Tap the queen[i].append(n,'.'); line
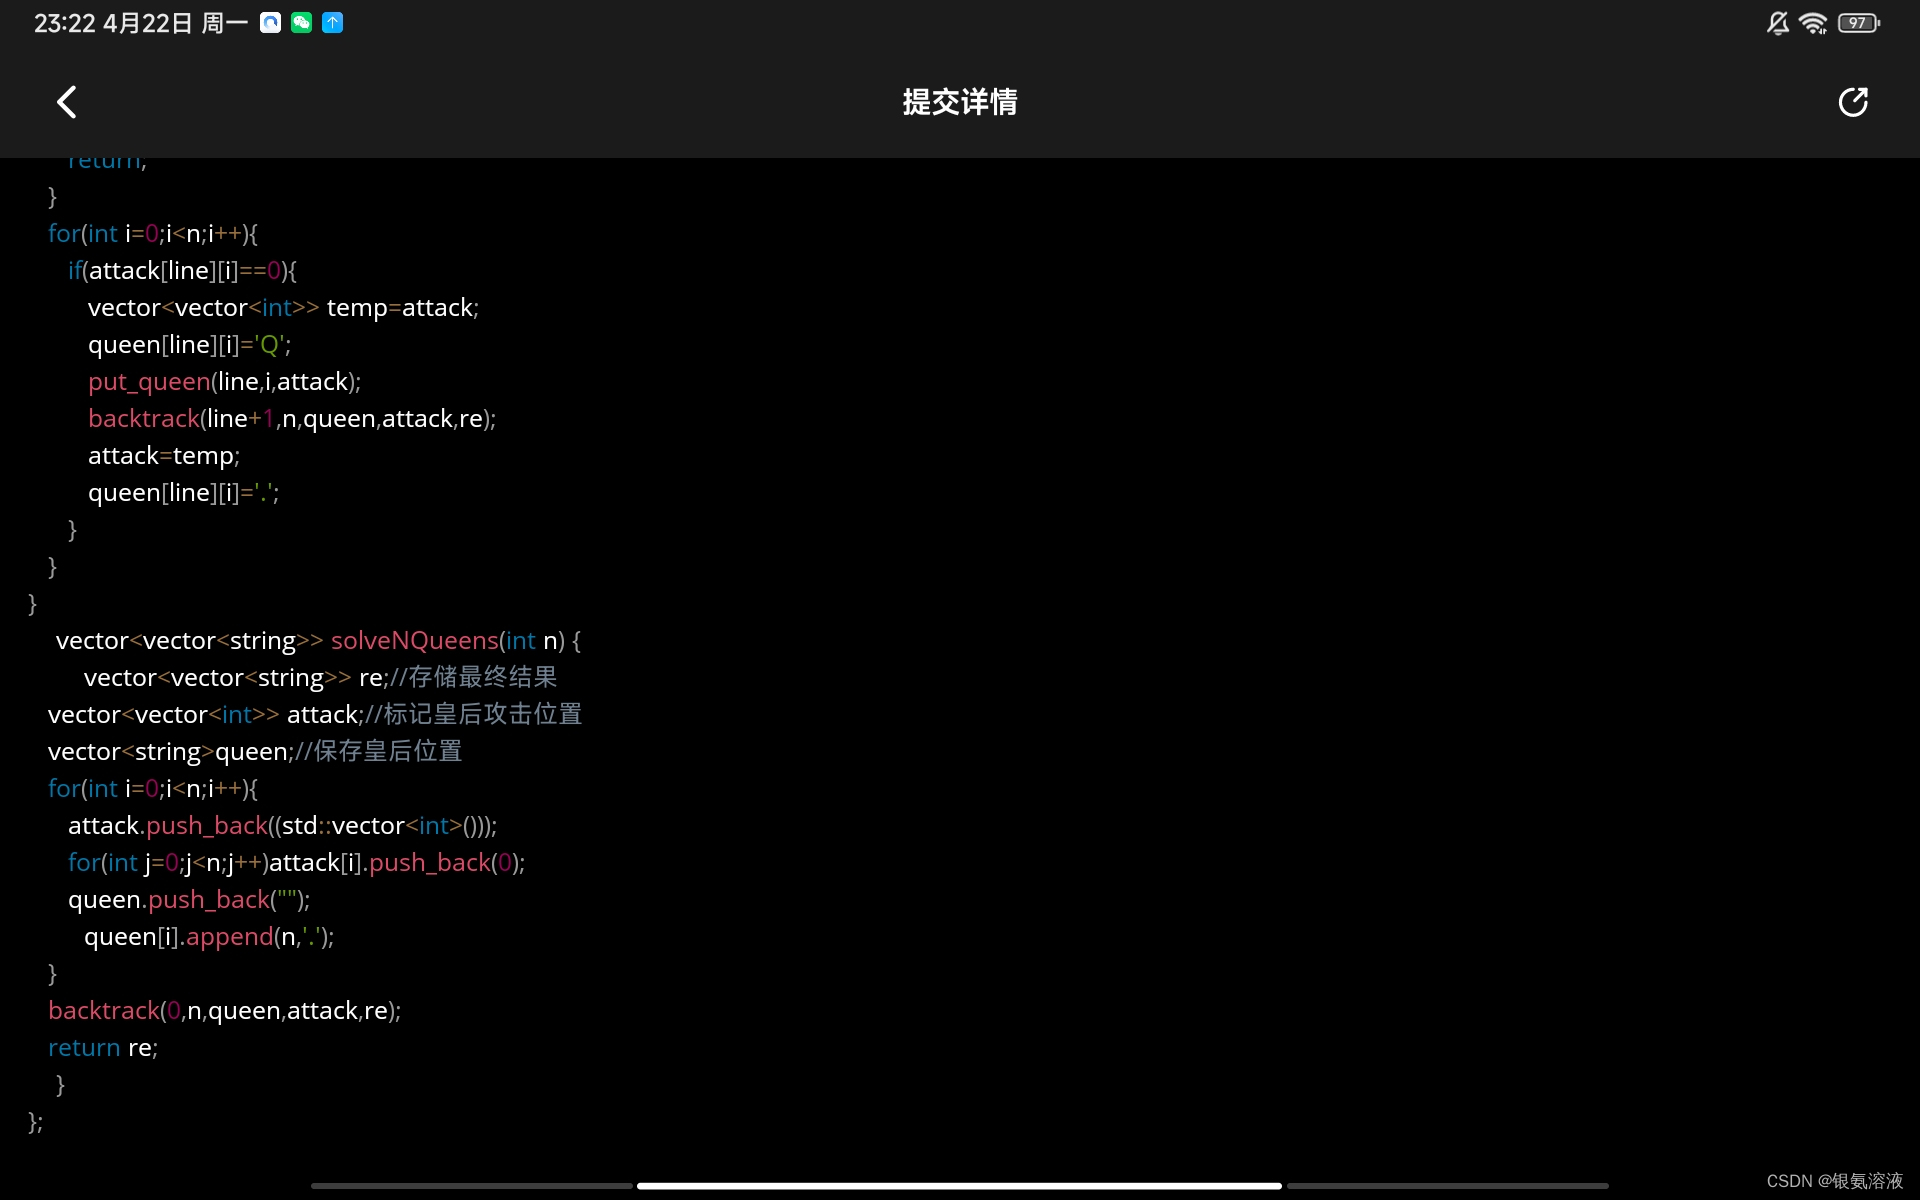 coord(209,937)
